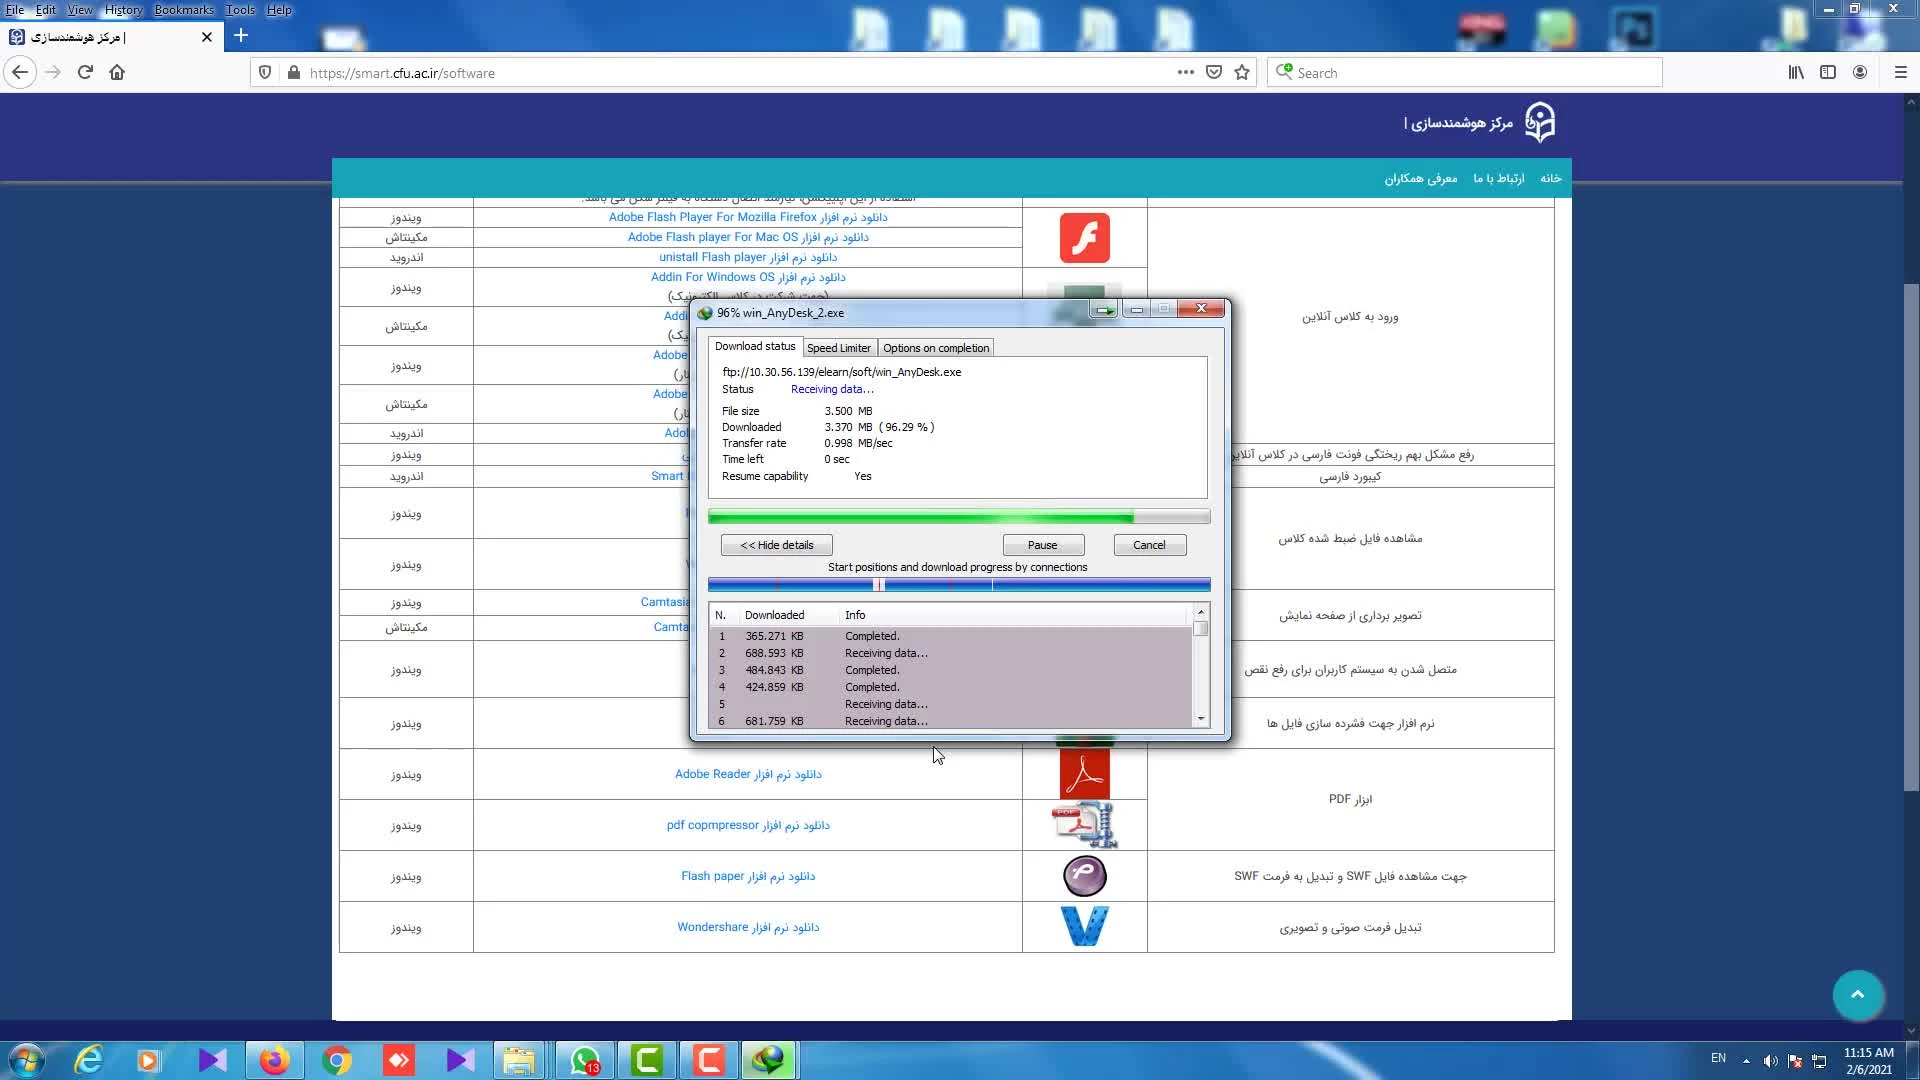The height and width of the screenshot is (1080, 1920).
Task: Open WhatsApp from the taskbar
Action: coord(584,1060)
